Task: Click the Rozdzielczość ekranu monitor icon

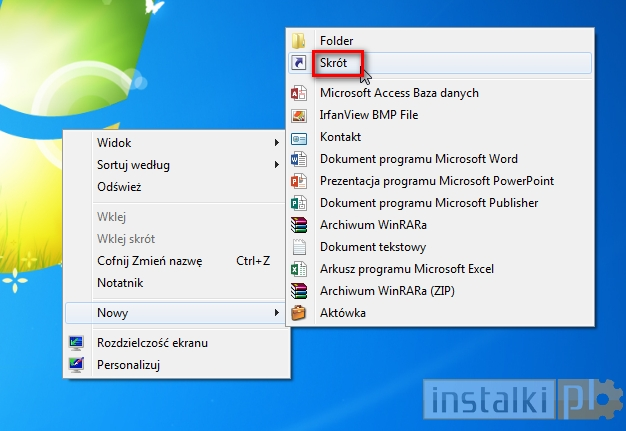Action: (x=76, y=343)
